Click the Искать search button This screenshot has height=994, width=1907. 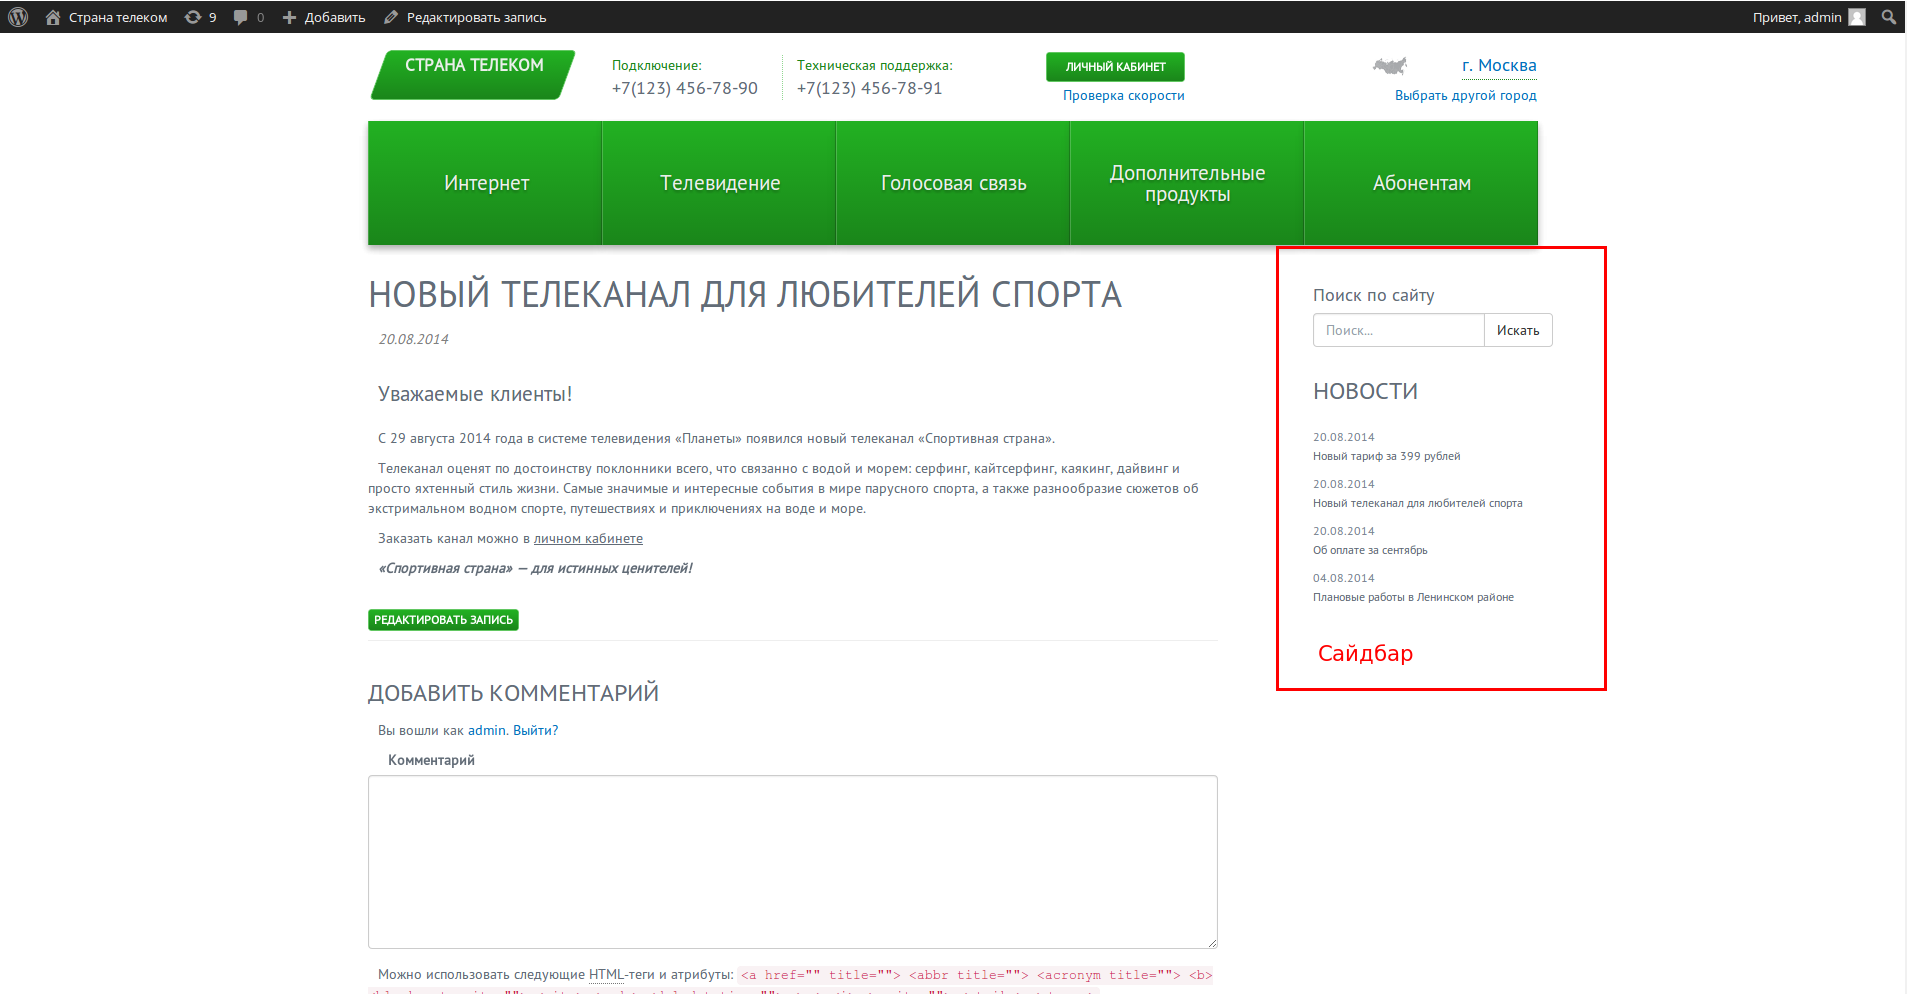1517,330
